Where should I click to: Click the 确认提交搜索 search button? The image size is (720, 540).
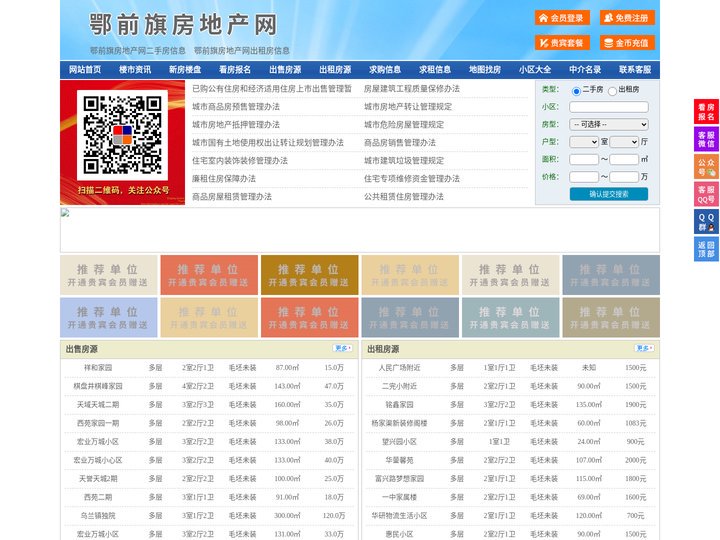[x=609, y=194]
